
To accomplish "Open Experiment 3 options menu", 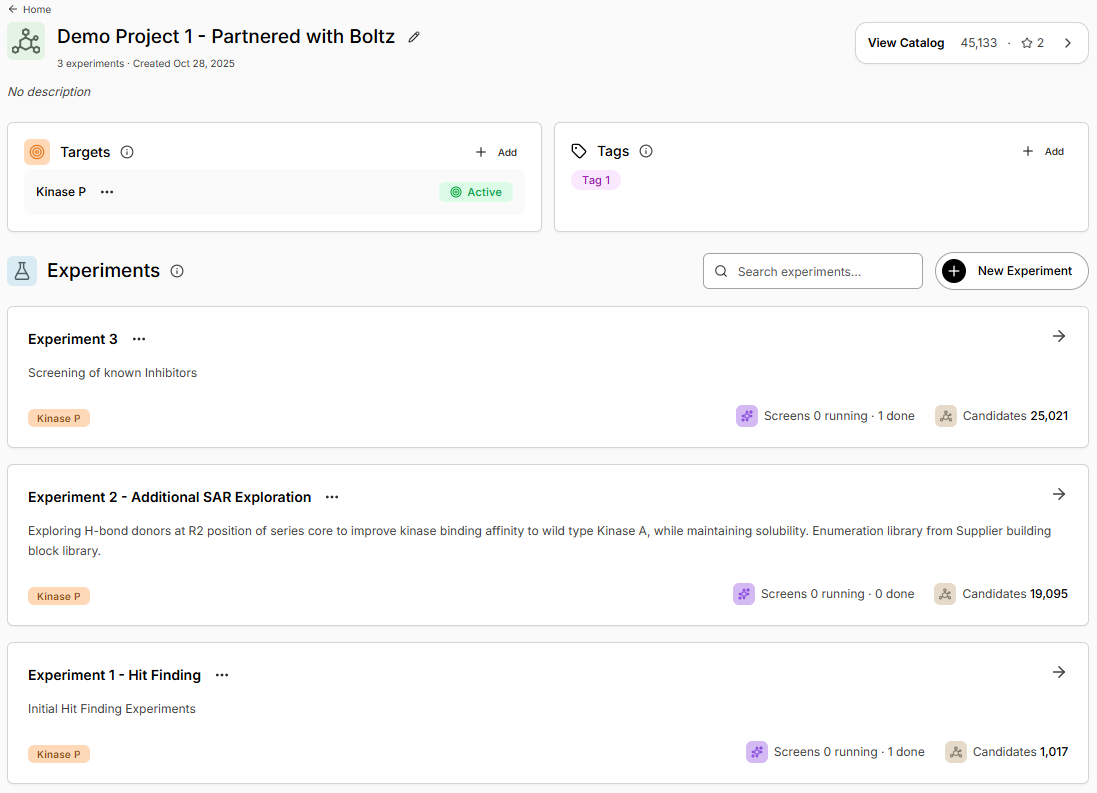I will pyautogui.click(x=139, y=339).
